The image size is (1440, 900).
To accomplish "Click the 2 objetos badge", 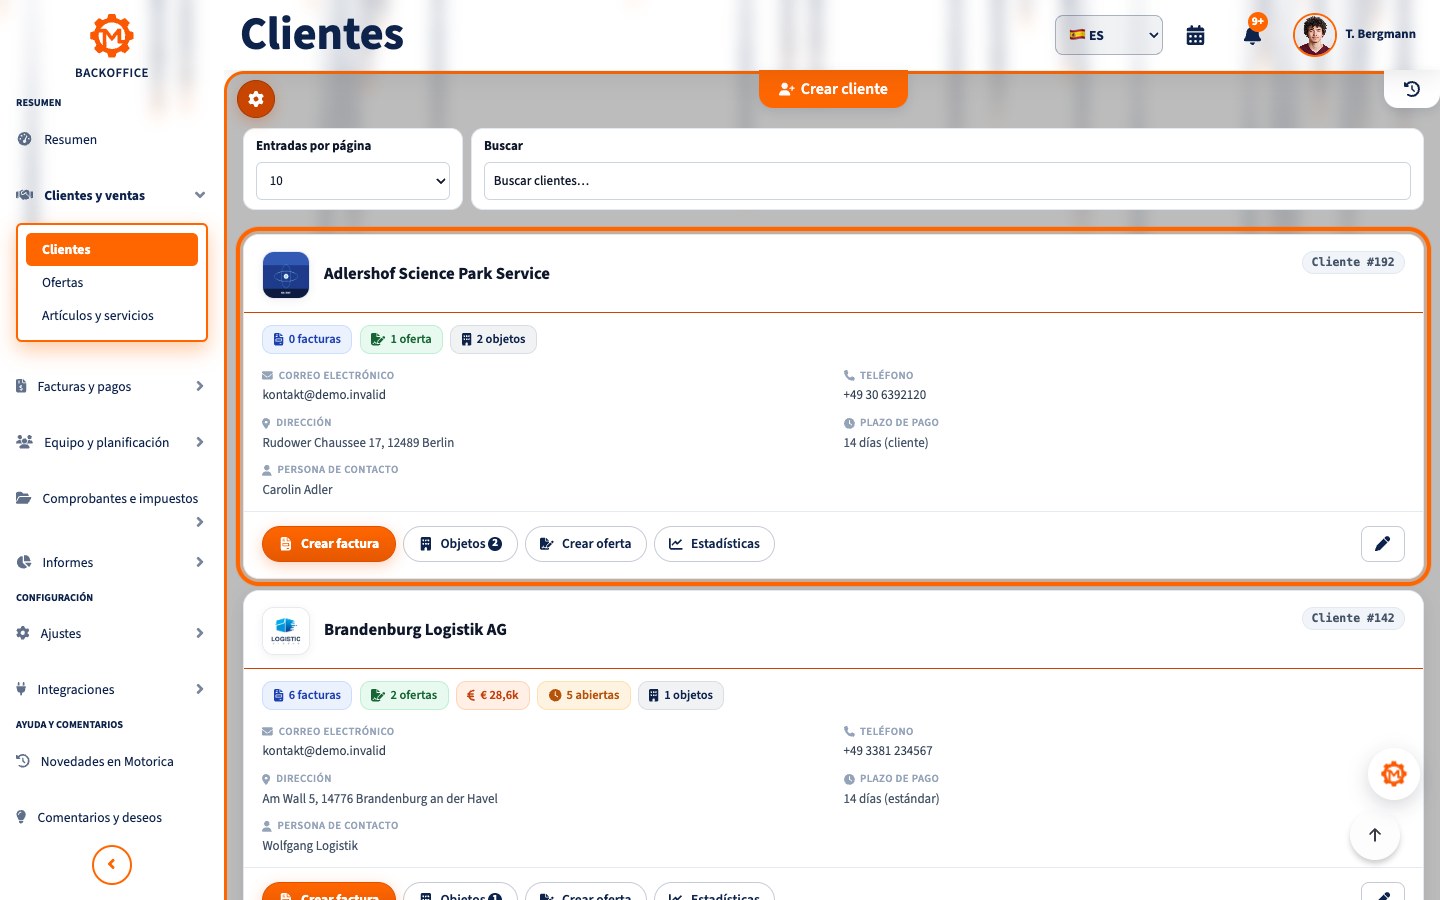I will click(x=493, y=340).
